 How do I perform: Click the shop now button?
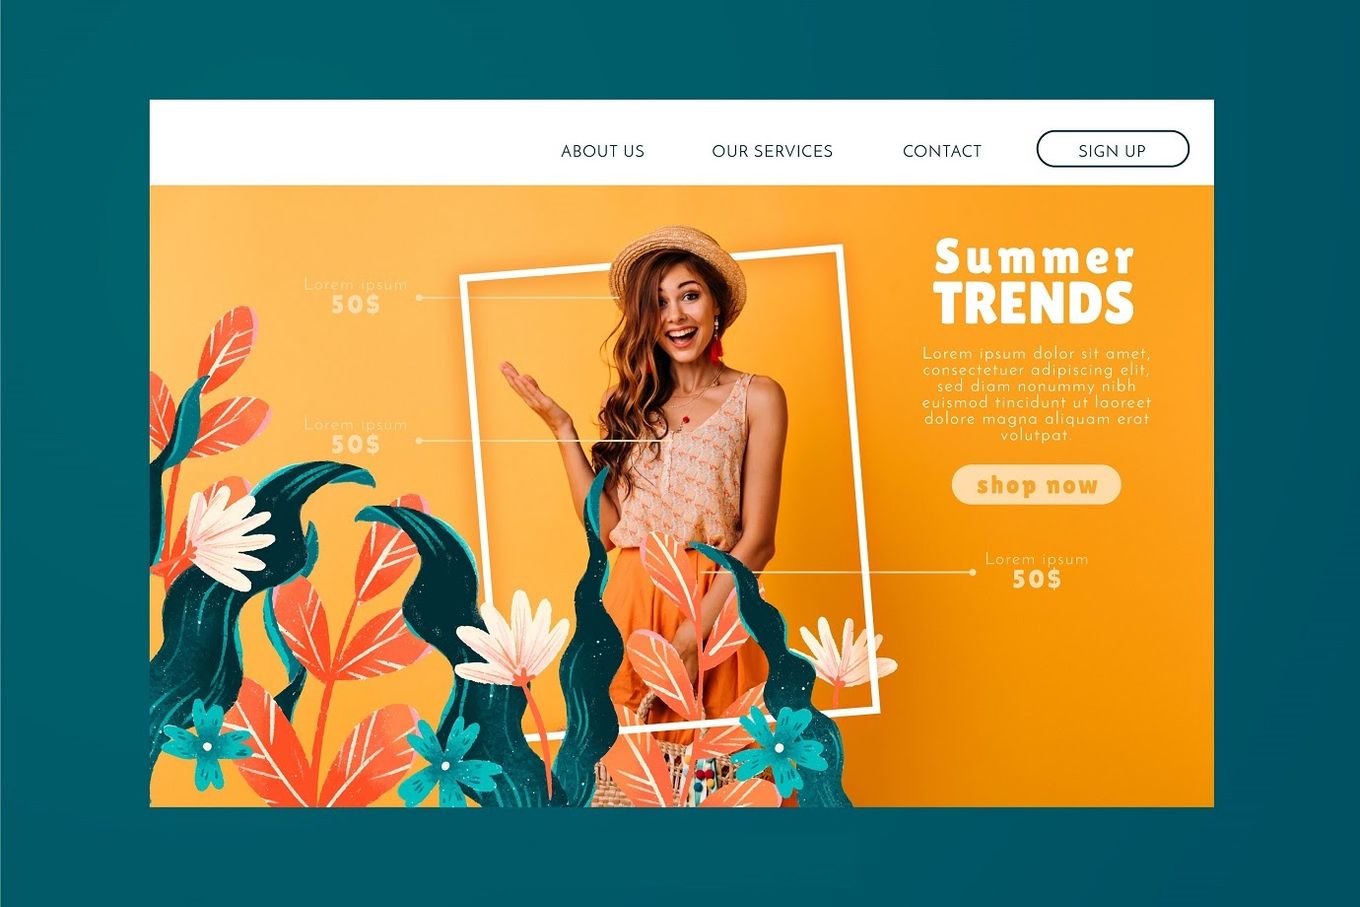[x=1036, y=485]
